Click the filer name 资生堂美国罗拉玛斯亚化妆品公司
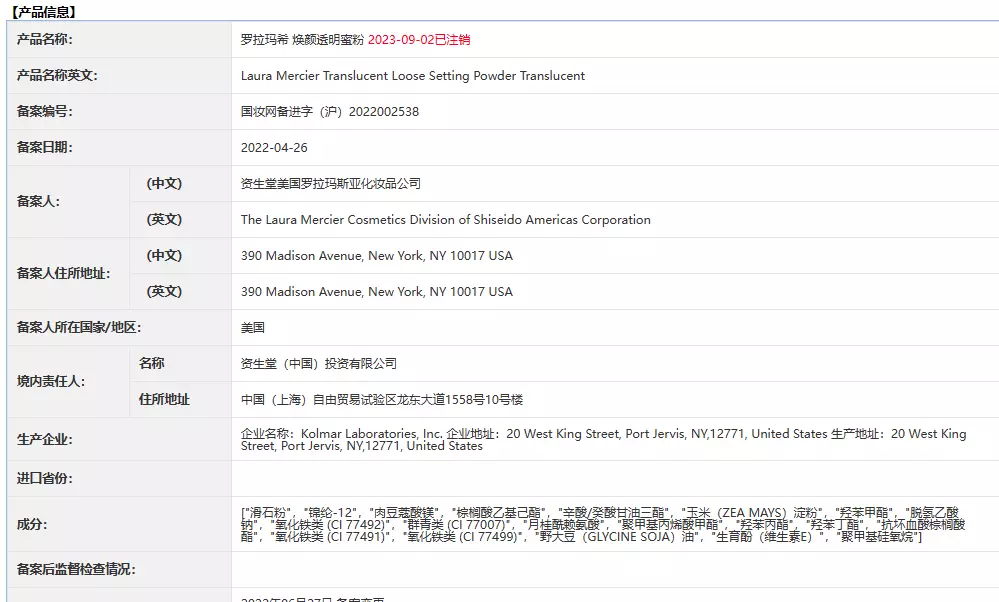 (331, 183)
